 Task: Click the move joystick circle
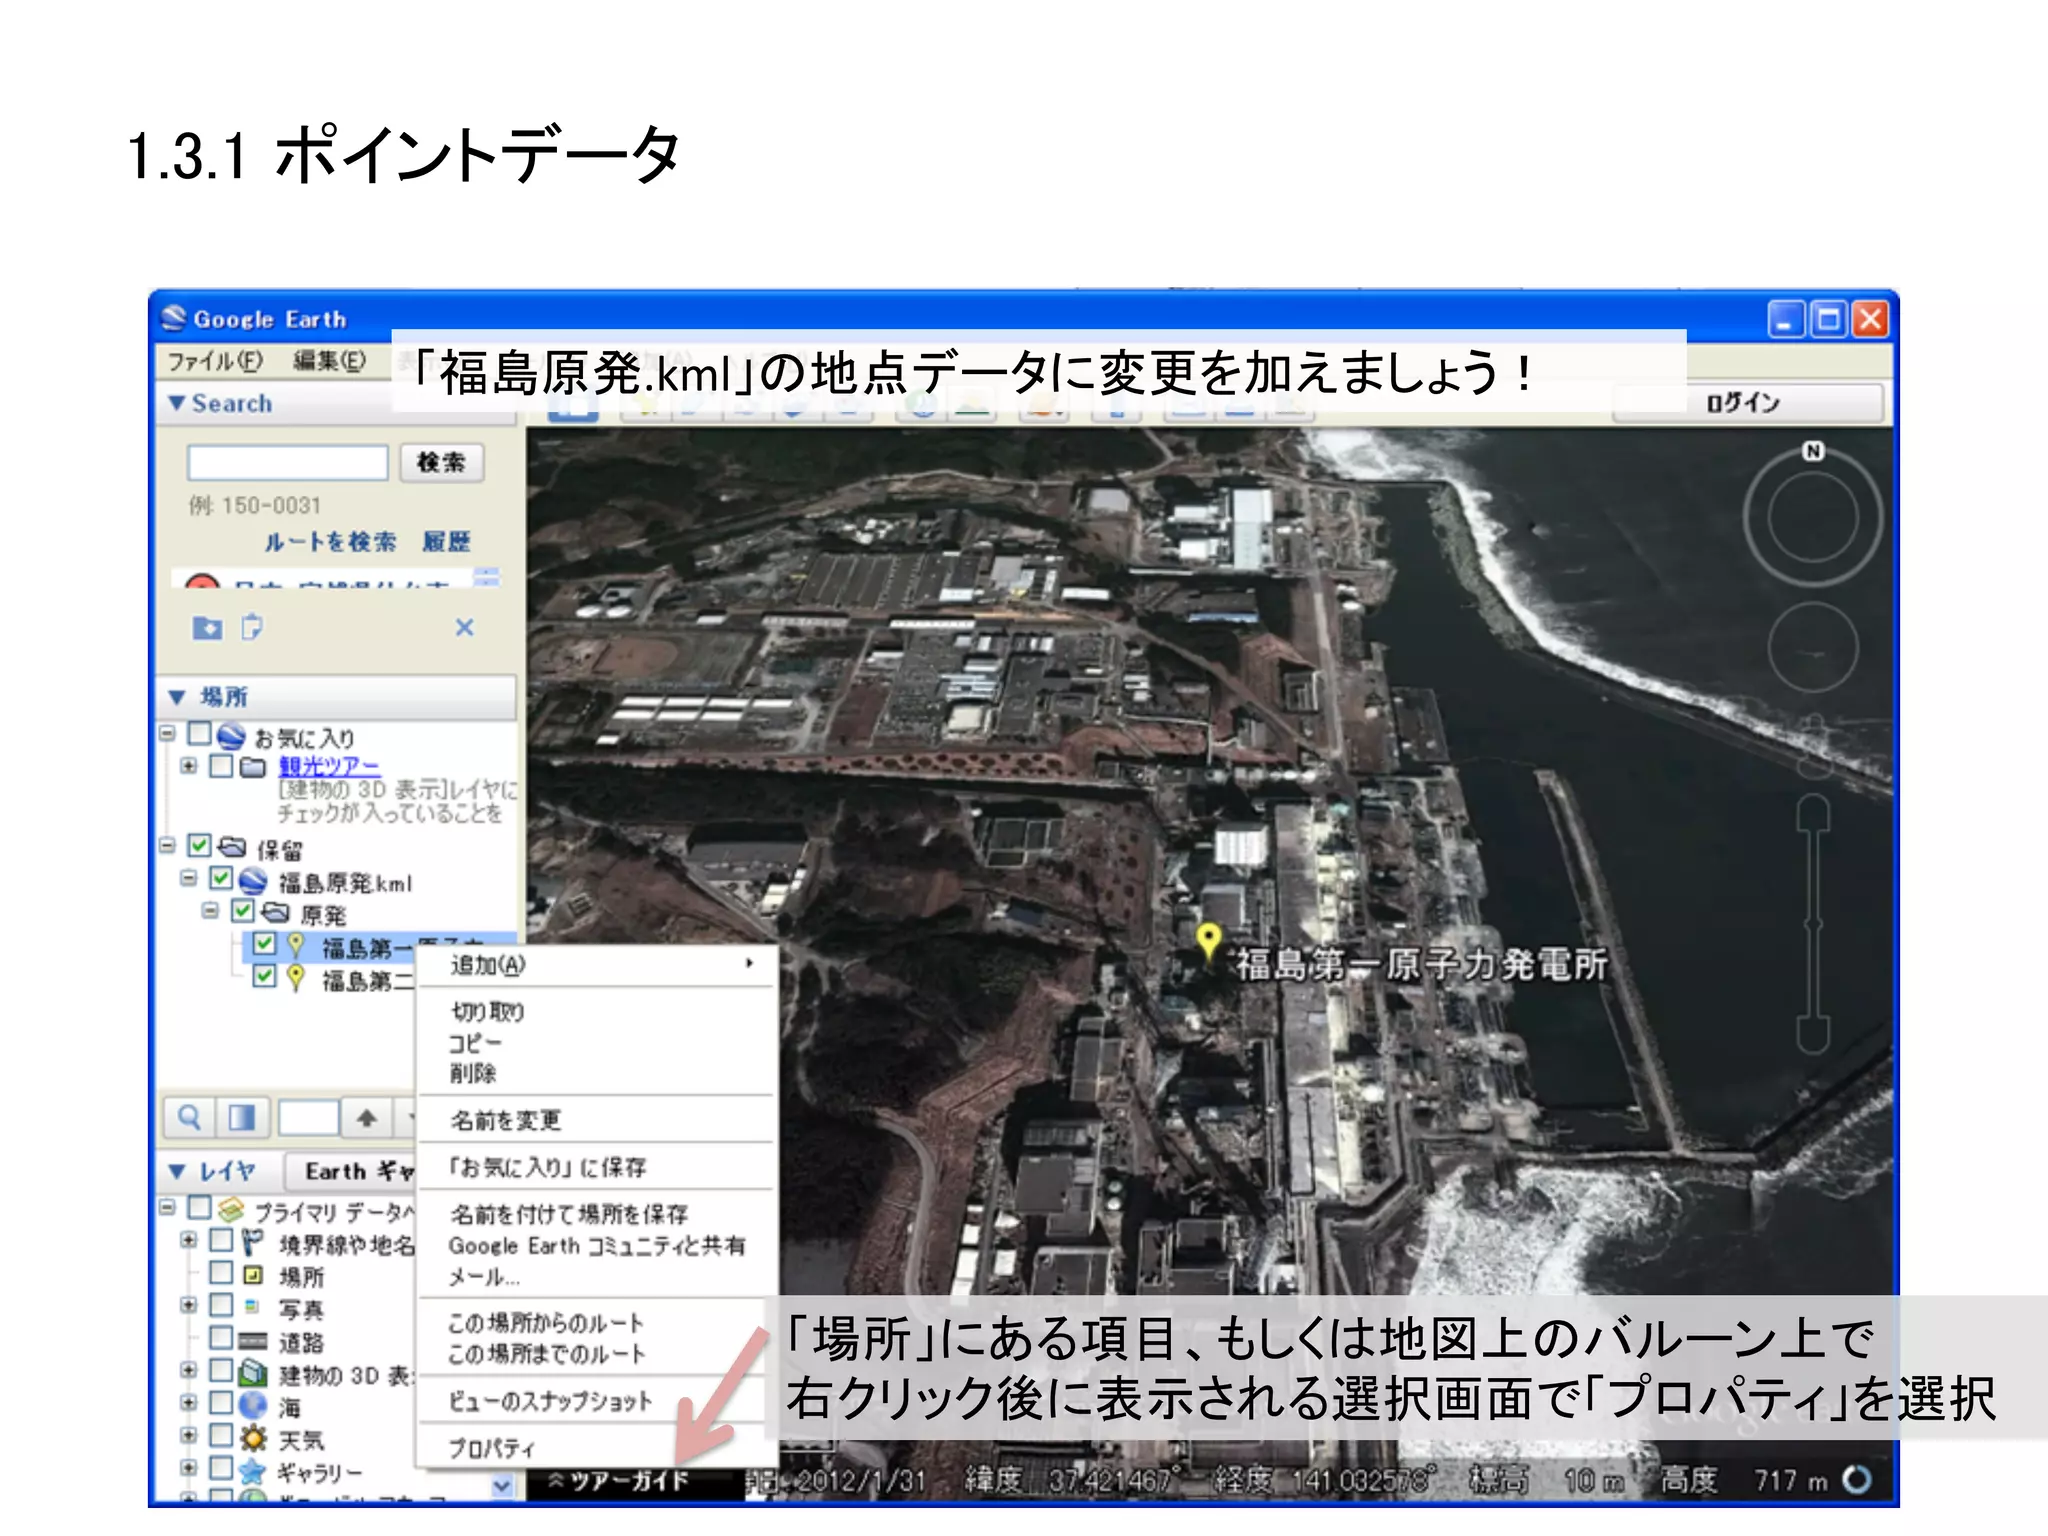pyautogui.click(x=1813, y=649)
